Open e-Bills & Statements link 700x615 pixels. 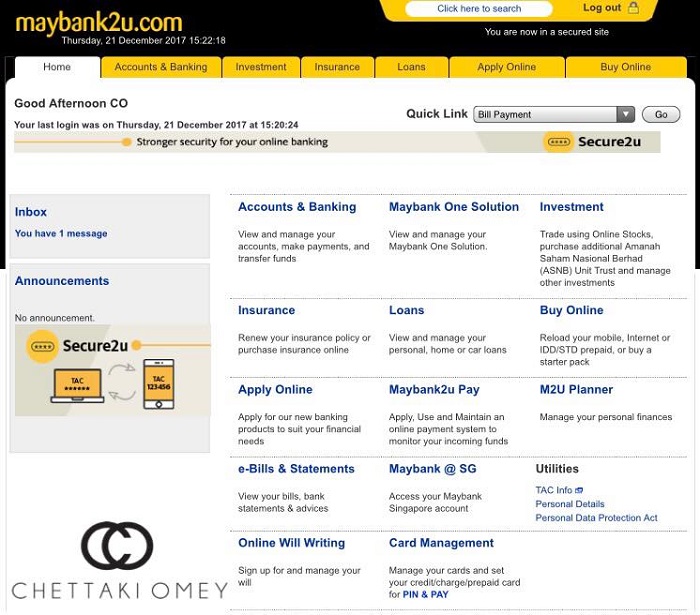296,469
